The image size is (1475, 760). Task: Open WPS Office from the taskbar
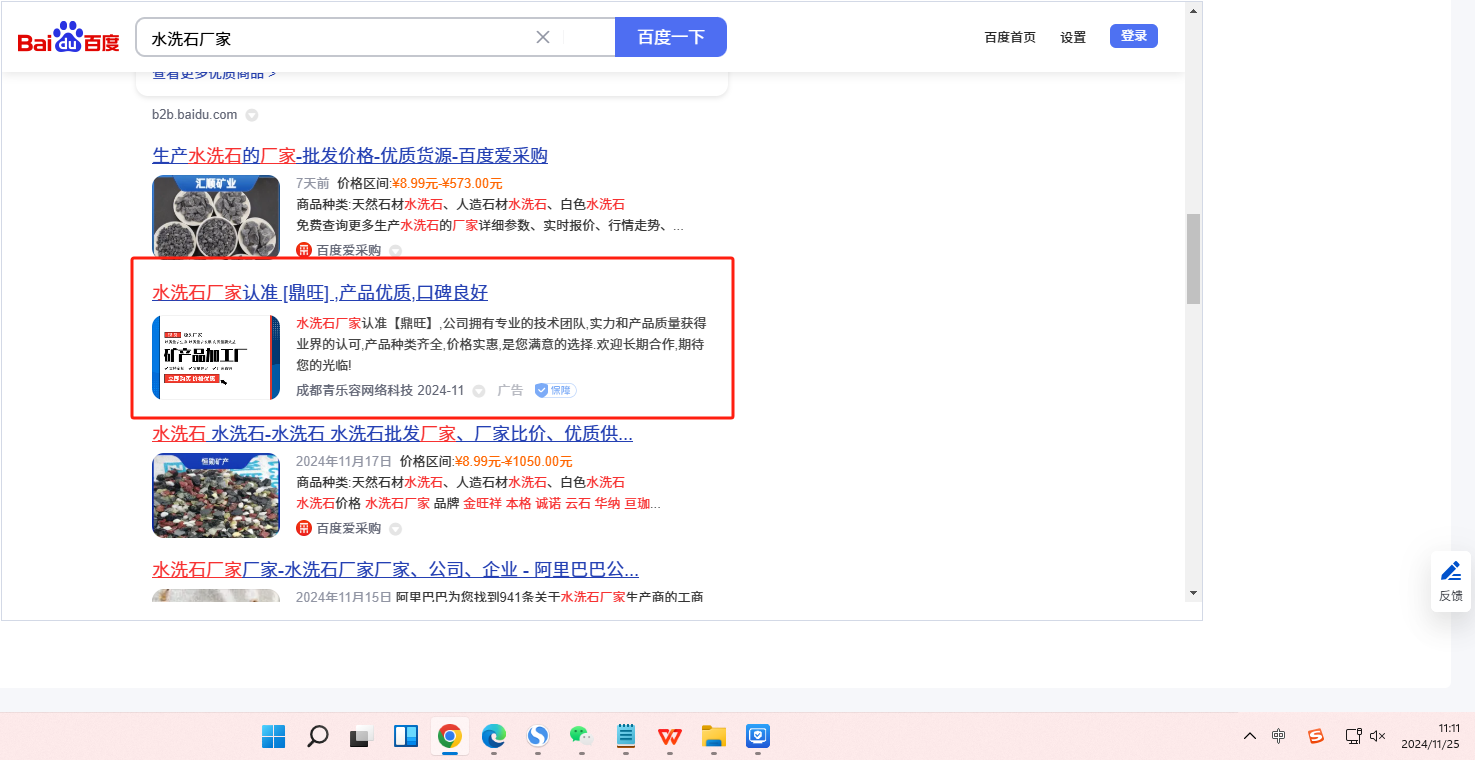point(669,737)
